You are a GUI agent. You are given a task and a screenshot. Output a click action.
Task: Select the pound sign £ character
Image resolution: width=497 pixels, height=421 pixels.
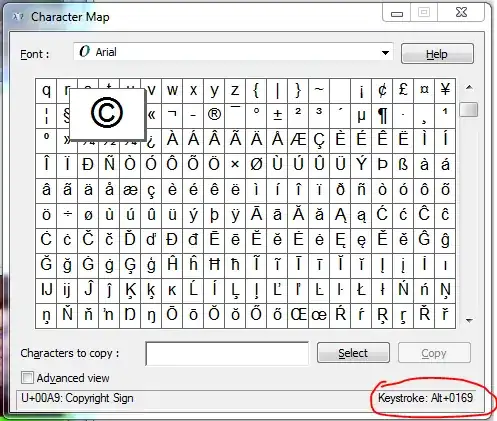403,90
